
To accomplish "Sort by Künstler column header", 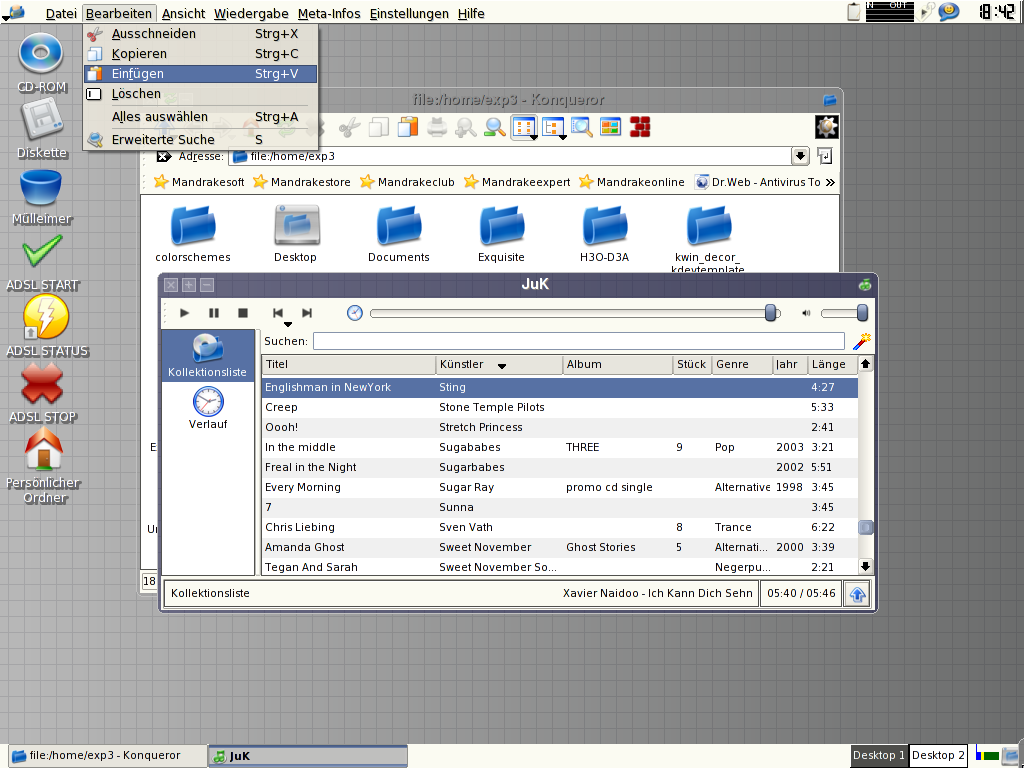I will [499, 364].
